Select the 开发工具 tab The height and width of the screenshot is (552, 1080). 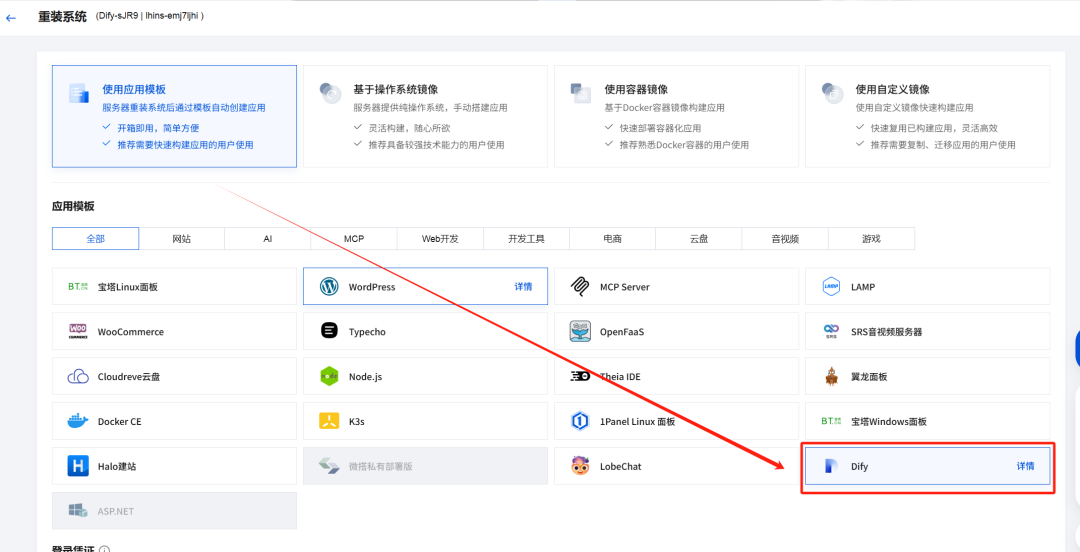tap(527, 239)
